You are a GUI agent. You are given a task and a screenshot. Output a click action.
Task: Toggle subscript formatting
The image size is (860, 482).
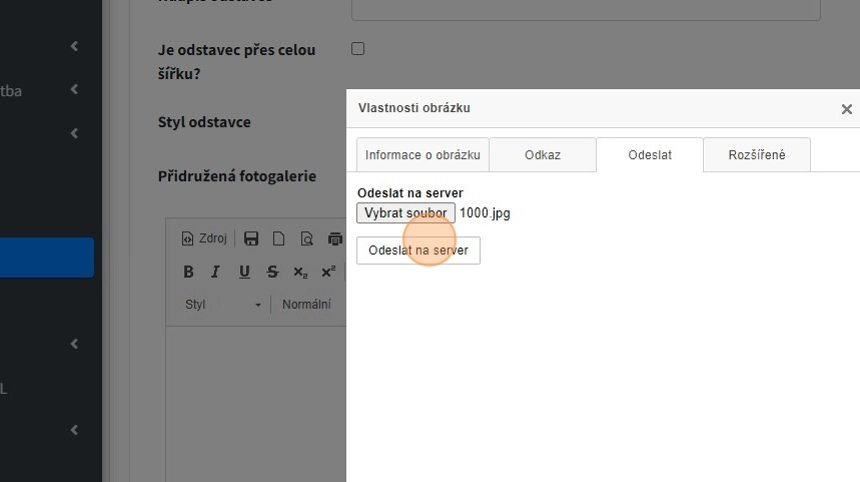click(x=300, y=272)
